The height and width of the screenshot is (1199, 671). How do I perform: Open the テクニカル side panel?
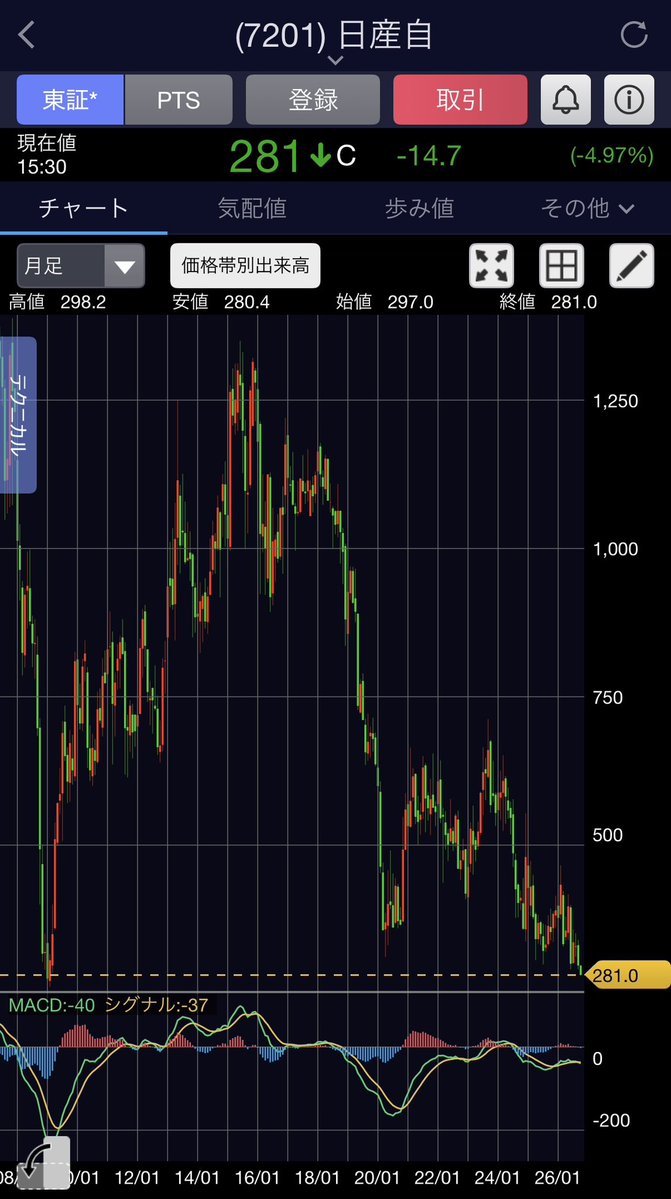[18, 414]
